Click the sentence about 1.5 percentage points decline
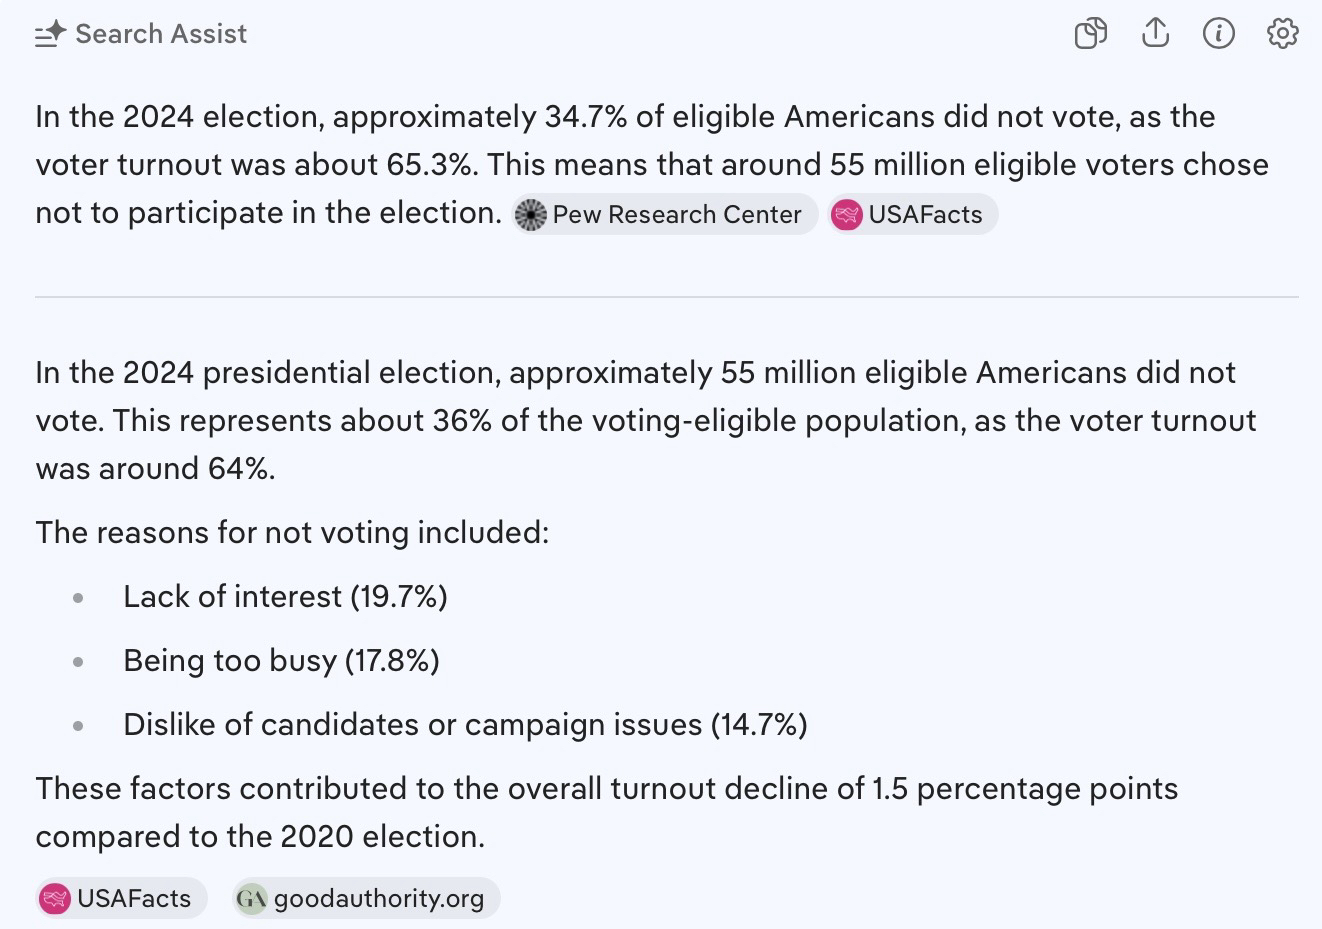The width and height of the screenshot is (1322, 929). [606, 812]
